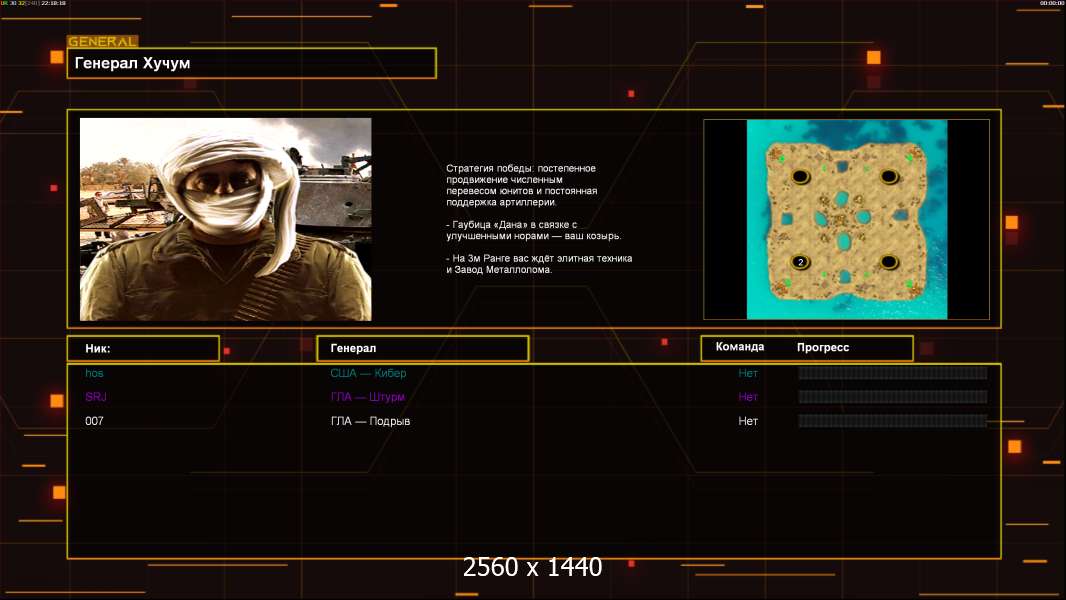1066x600 pixels.
Task: Select the top-left start position on map
Action: pos(800,176)
